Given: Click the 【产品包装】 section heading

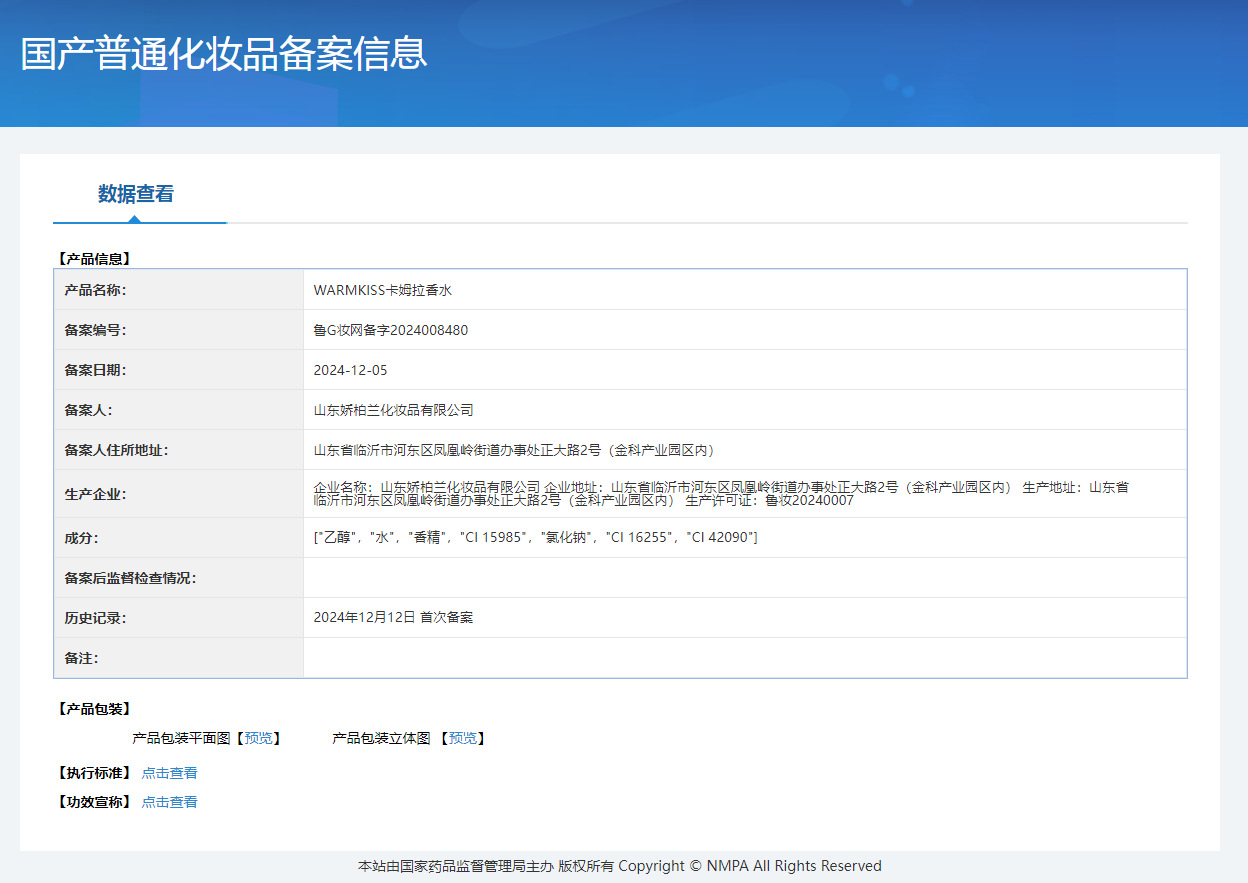Looking at the screenshot, I should [95, 709].
